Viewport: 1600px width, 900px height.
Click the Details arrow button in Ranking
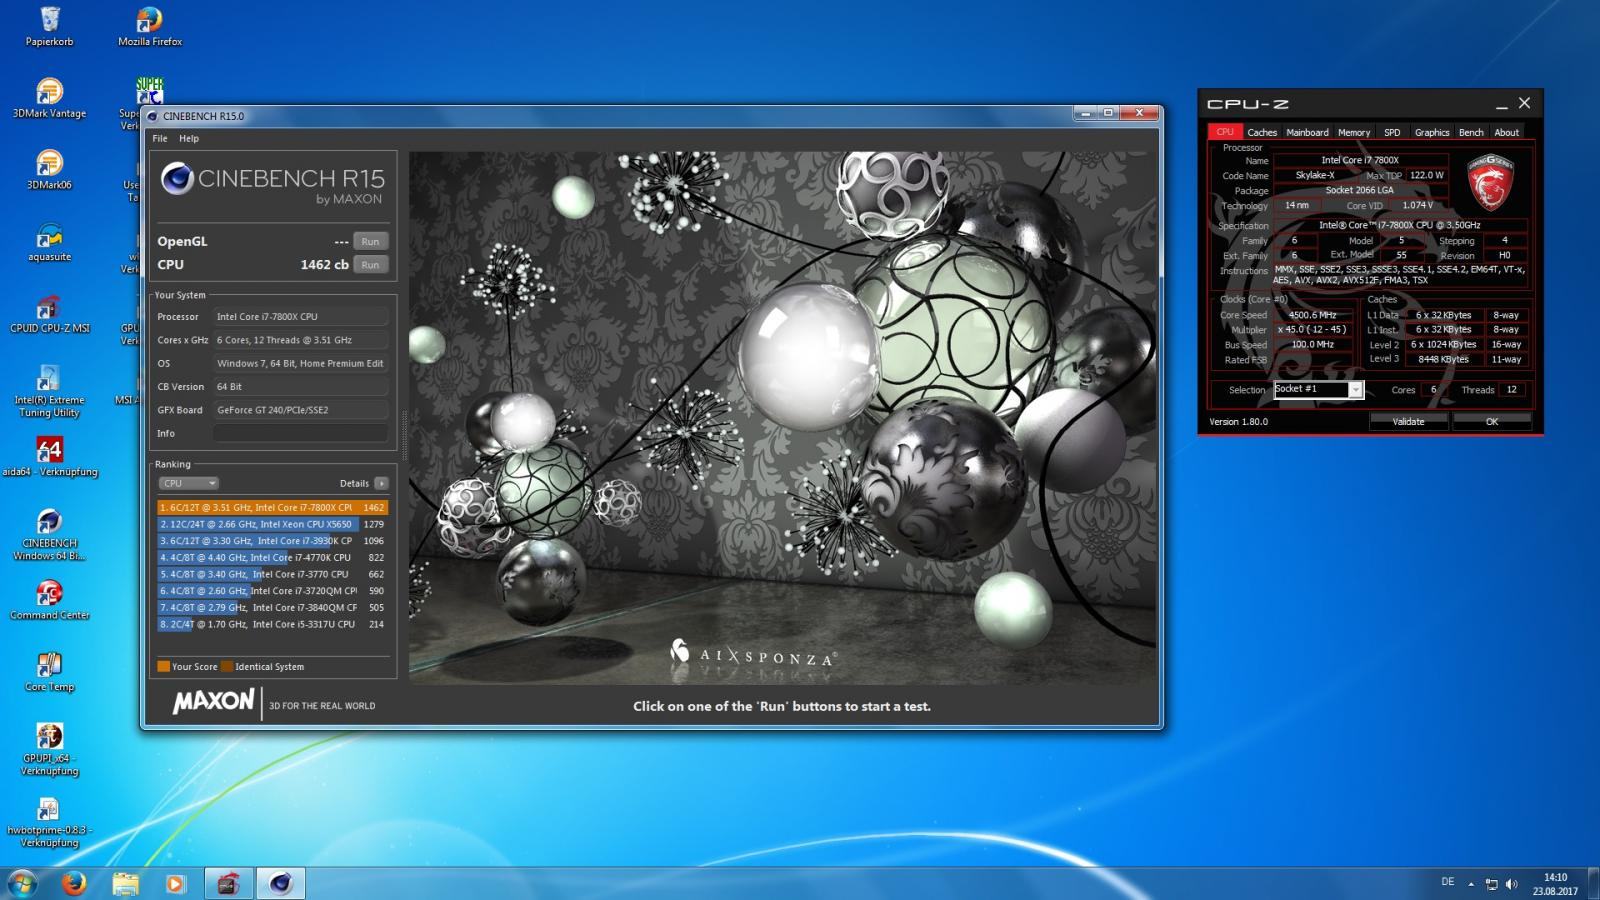click(x=381, y=484)
